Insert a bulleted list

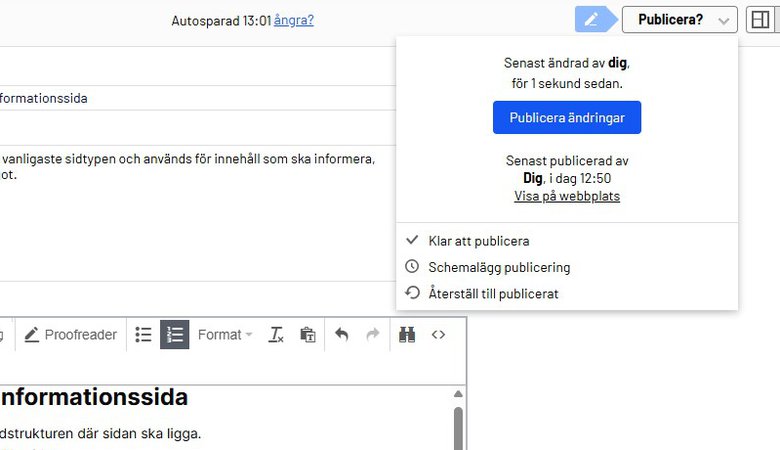143,335
